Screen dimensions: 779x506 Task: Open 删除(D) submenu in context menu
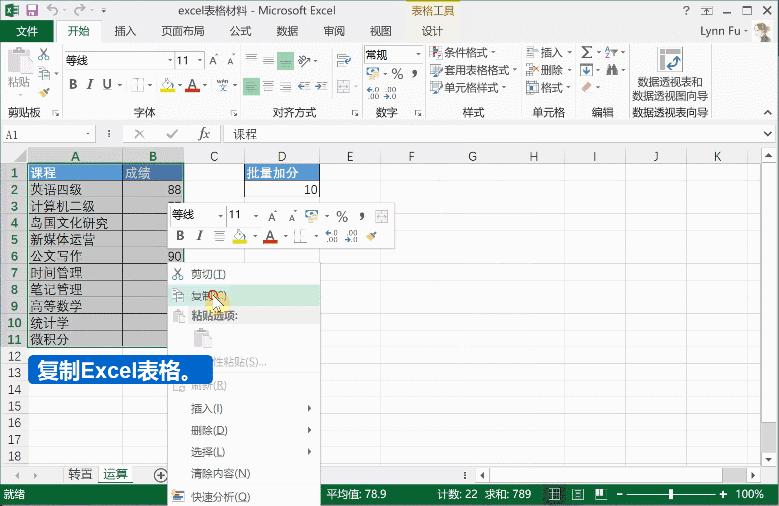[244, 430]
